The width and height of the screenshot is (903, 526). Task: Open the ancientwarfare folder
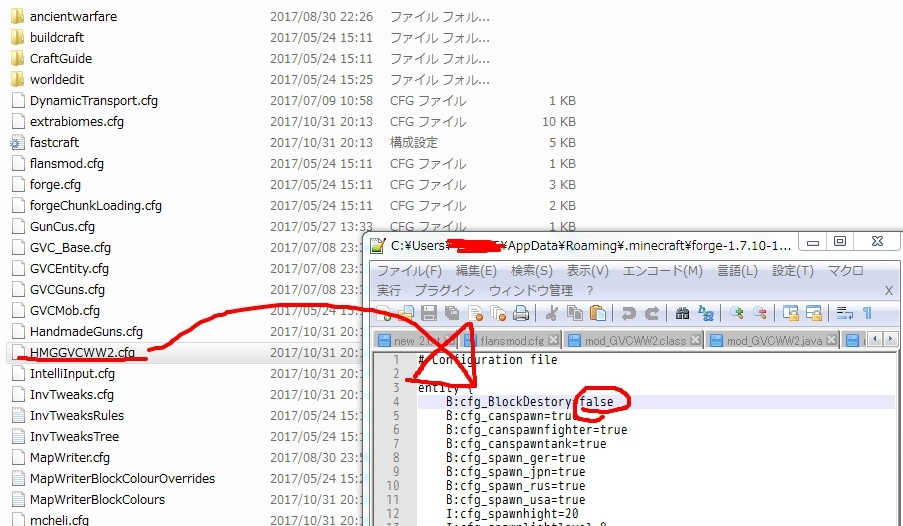tap(71, 16)
